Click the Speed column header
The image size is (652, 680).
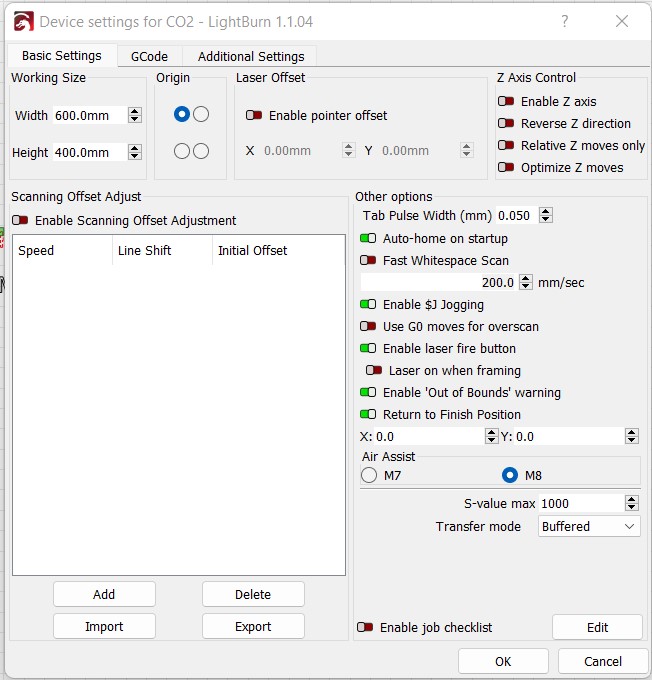62,250
